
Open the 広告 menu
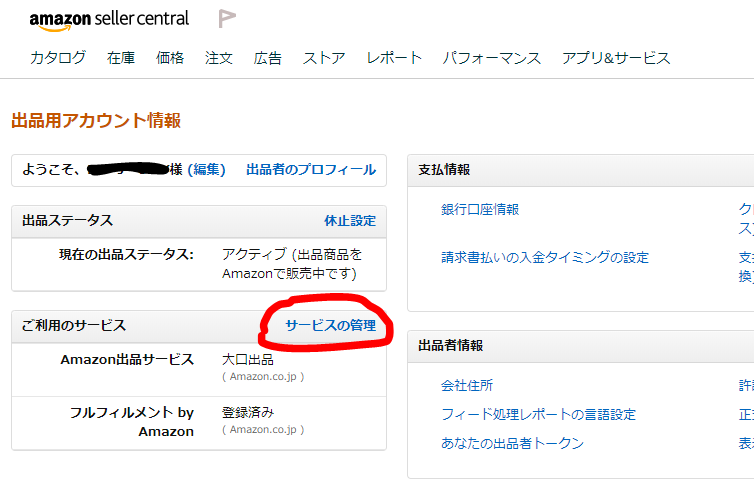267,58
